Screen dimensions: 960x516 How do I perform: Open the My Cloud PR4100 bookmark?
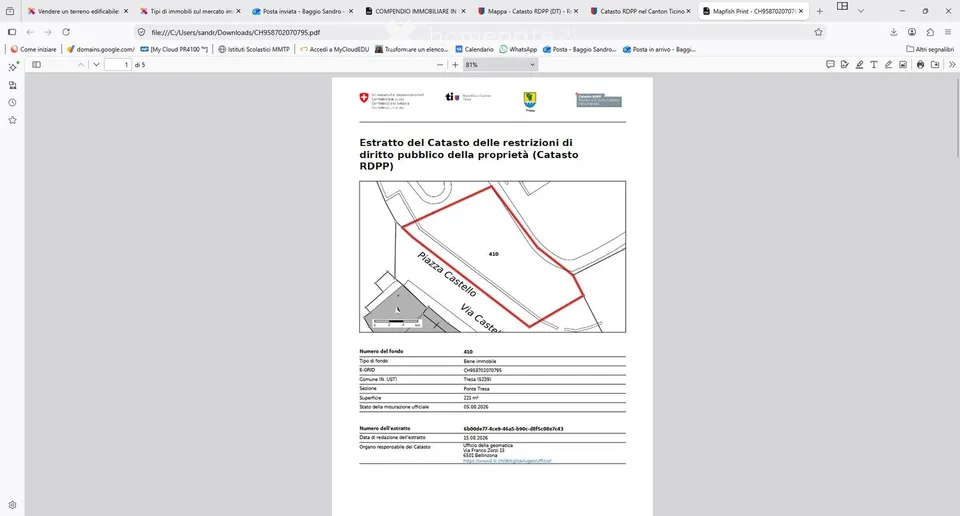coord(174,49)
